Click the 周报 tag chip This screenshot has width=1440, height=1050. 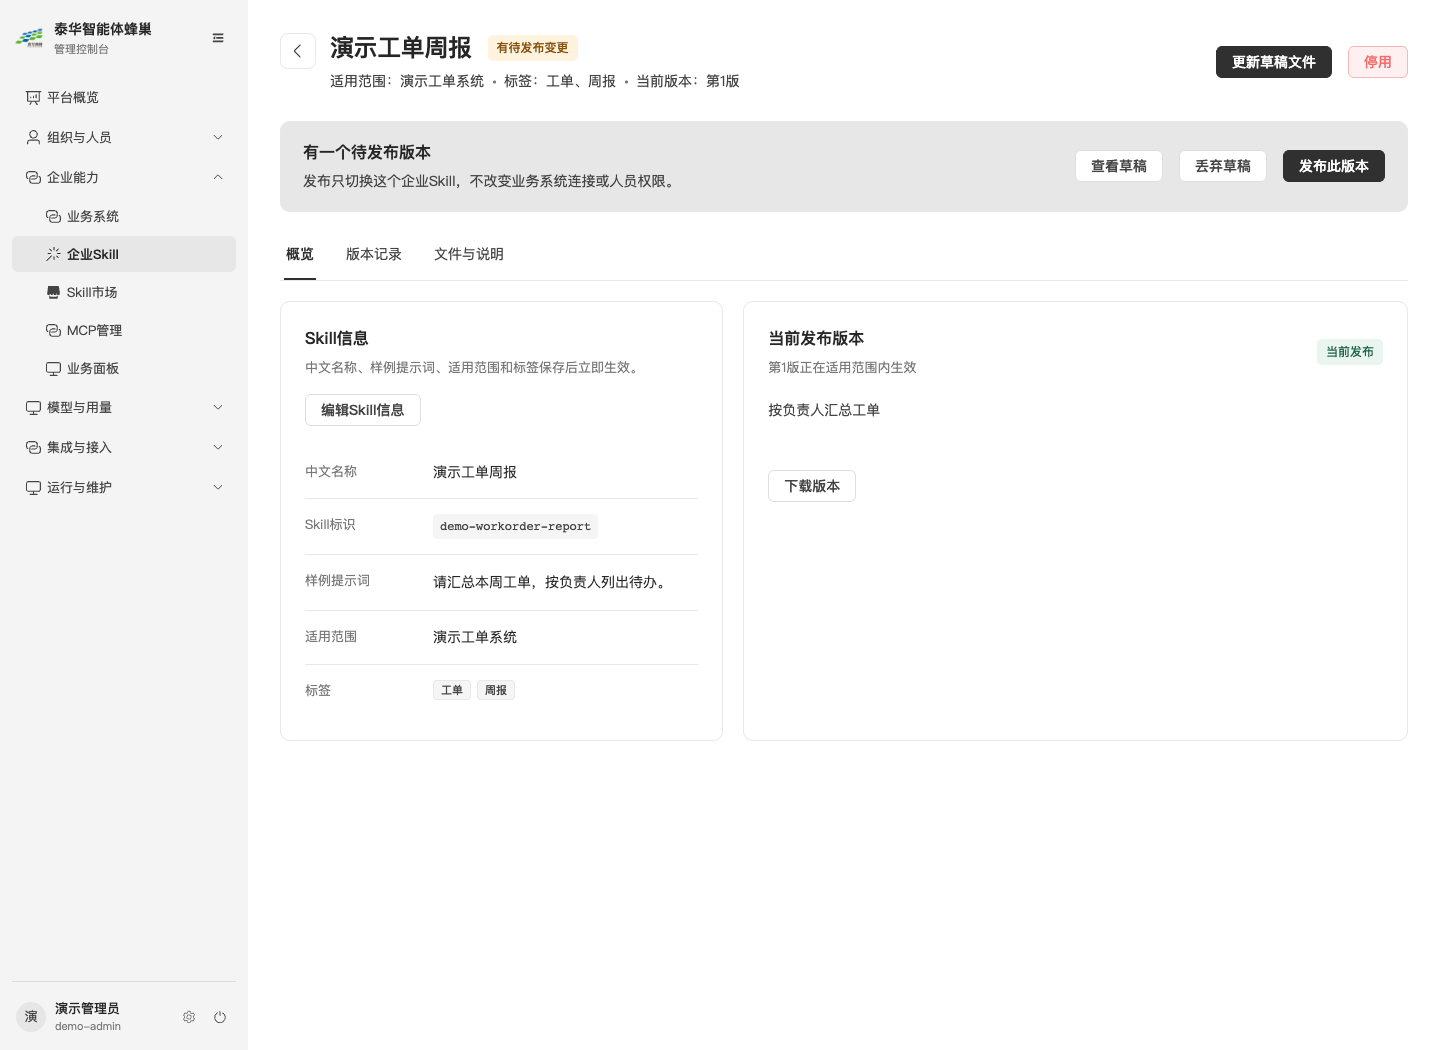click(x=496, y=690)
